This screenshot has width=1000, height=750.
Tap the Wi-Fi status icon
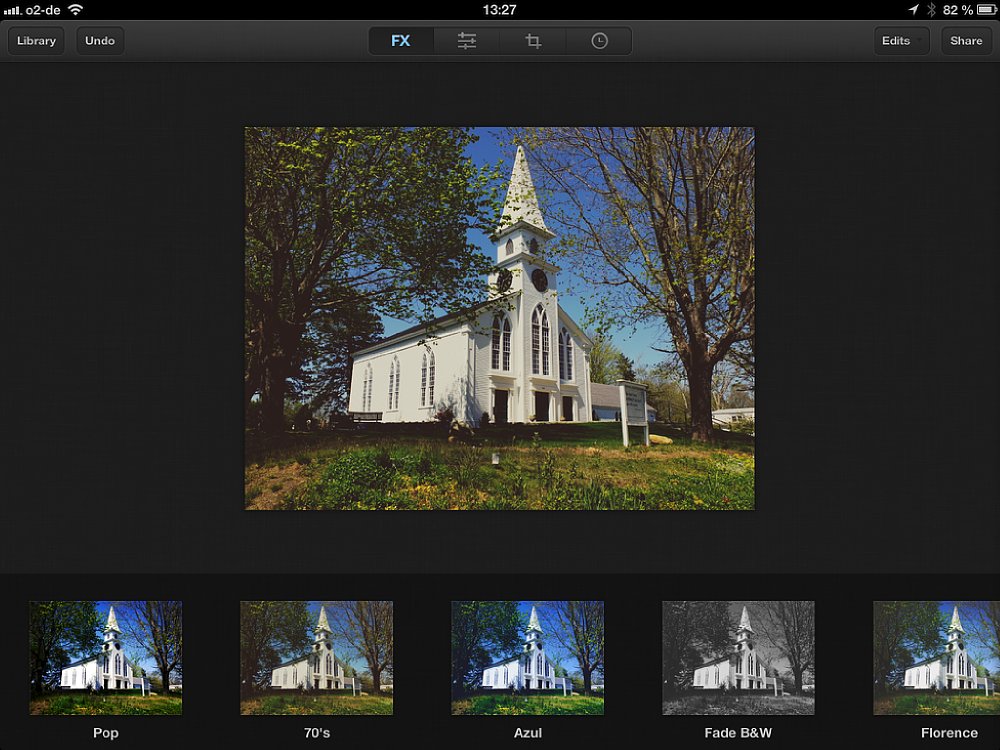(76, 9)
